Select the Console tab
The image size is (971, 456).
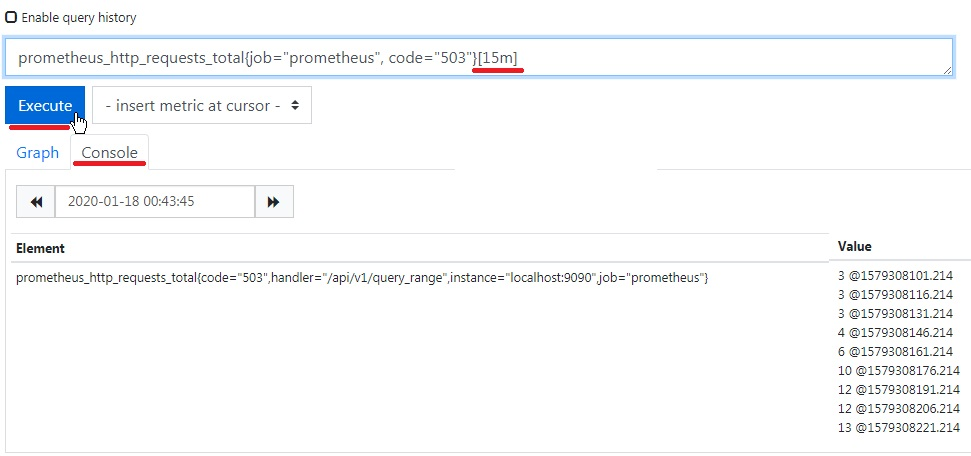pos(110,152)
